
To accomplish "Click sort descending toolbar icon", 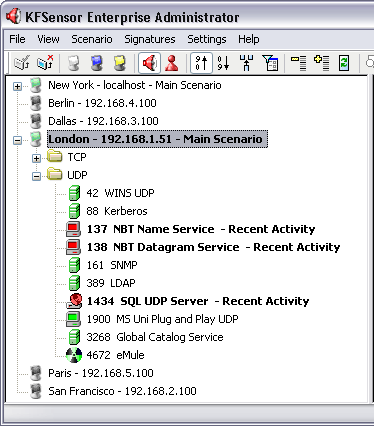I will point(223,63).
